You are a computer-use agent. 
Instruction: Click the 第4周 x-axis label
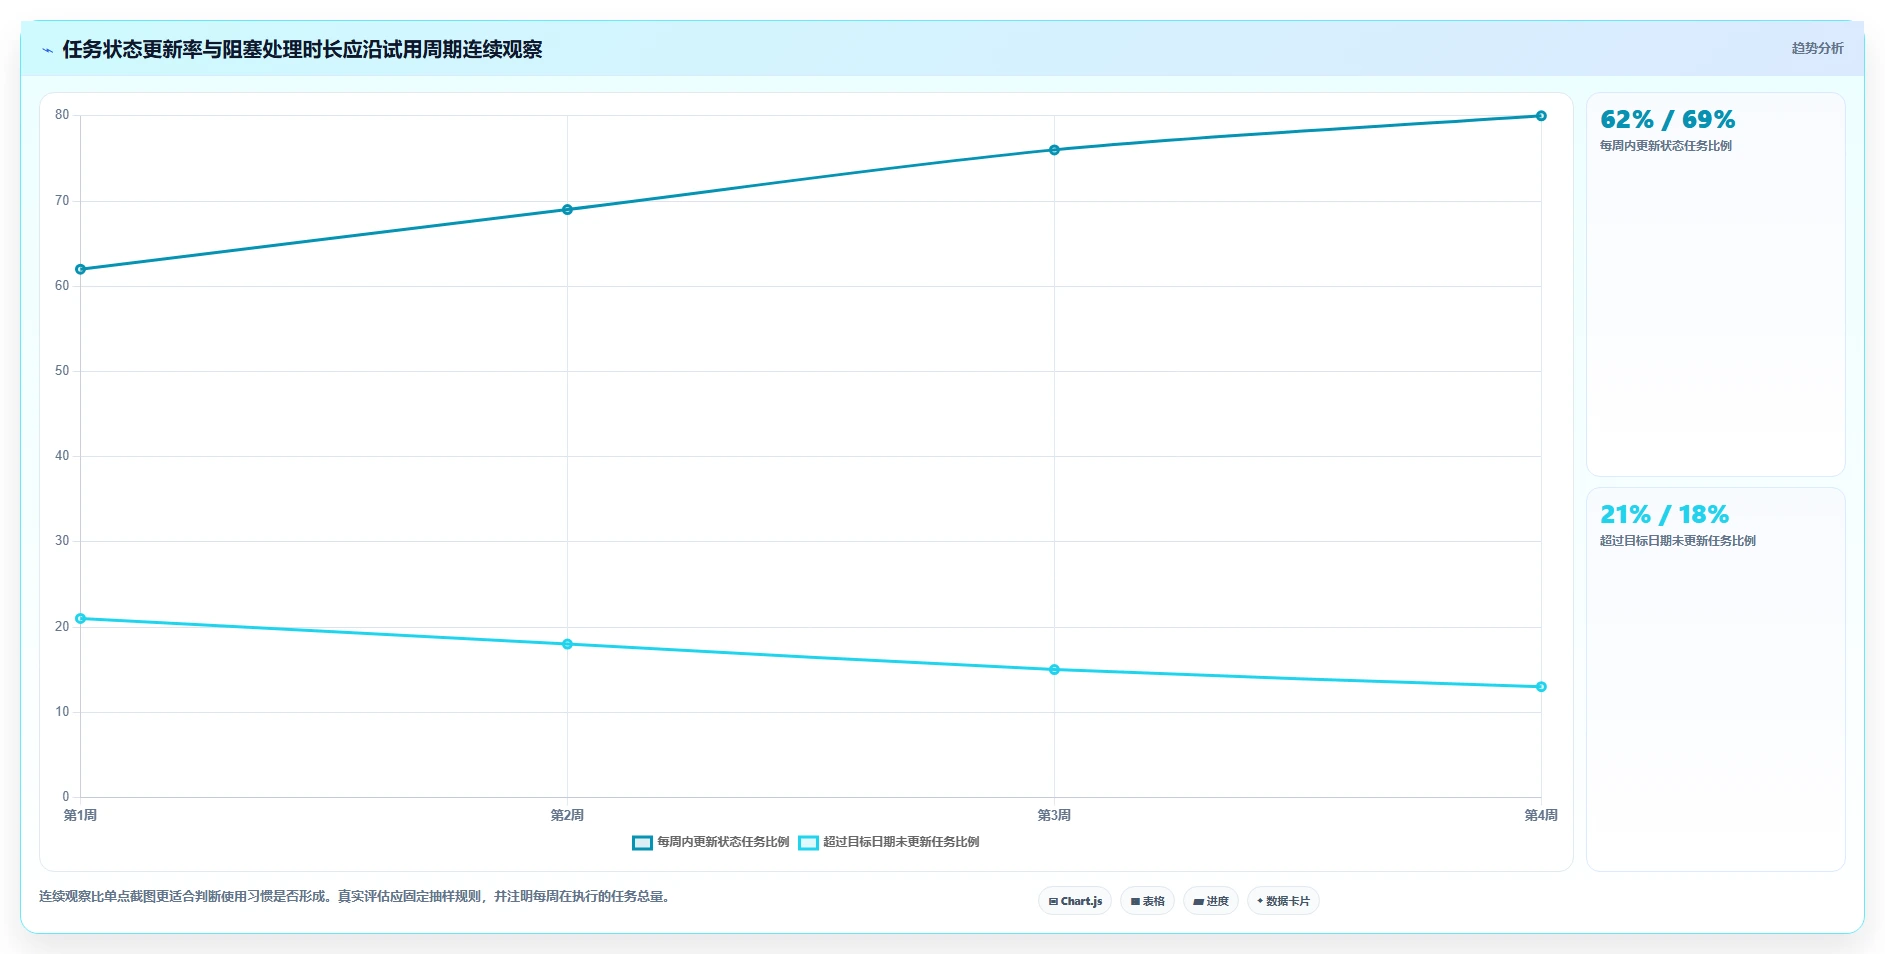pyautogui.click(x=1541, y=816)
